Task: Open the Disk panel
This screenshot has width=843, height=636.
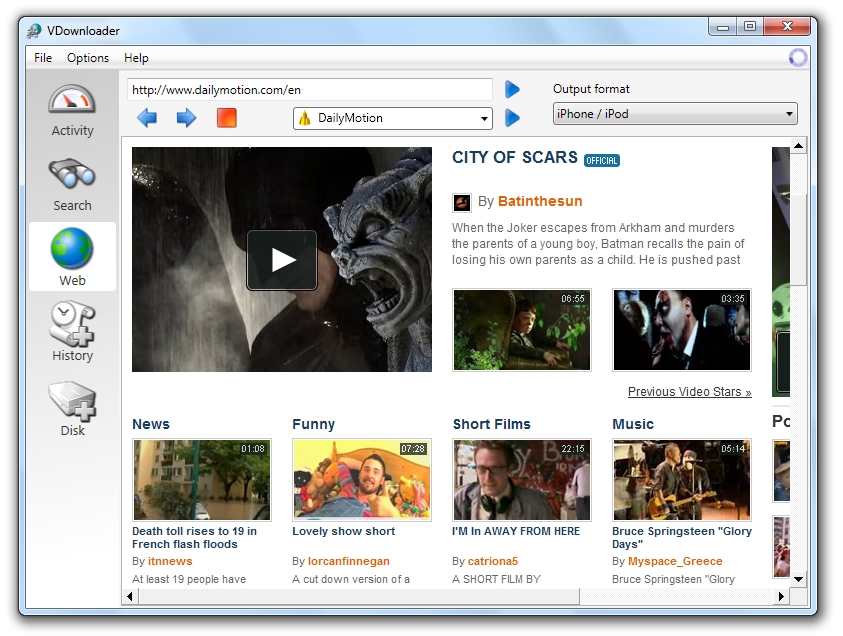Action: [72, 409]
